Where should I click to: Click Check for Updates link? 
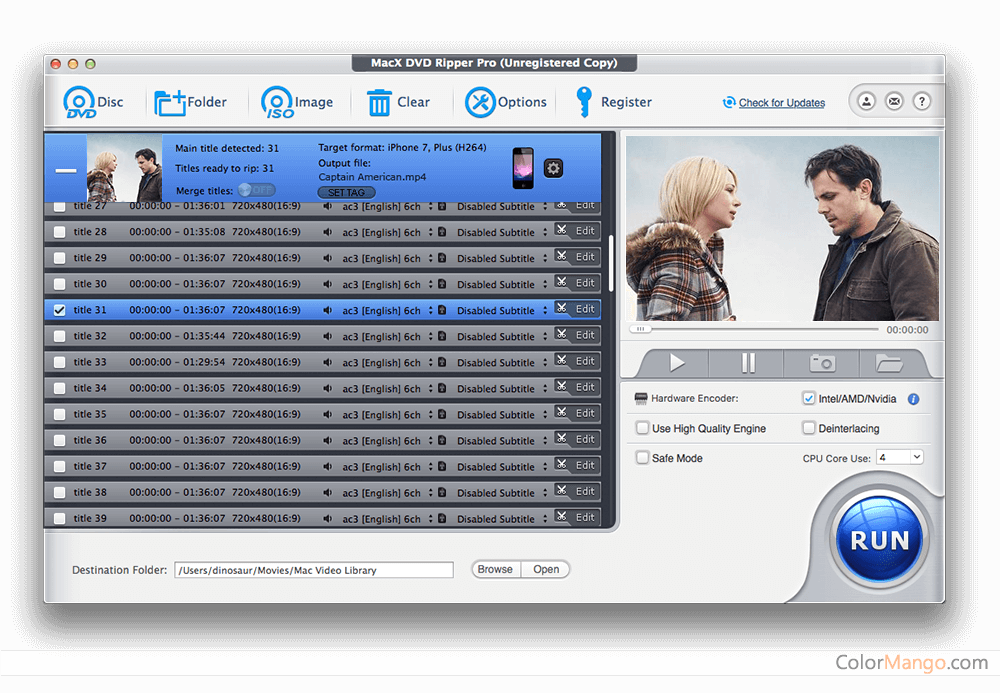(x=782, y=103)
